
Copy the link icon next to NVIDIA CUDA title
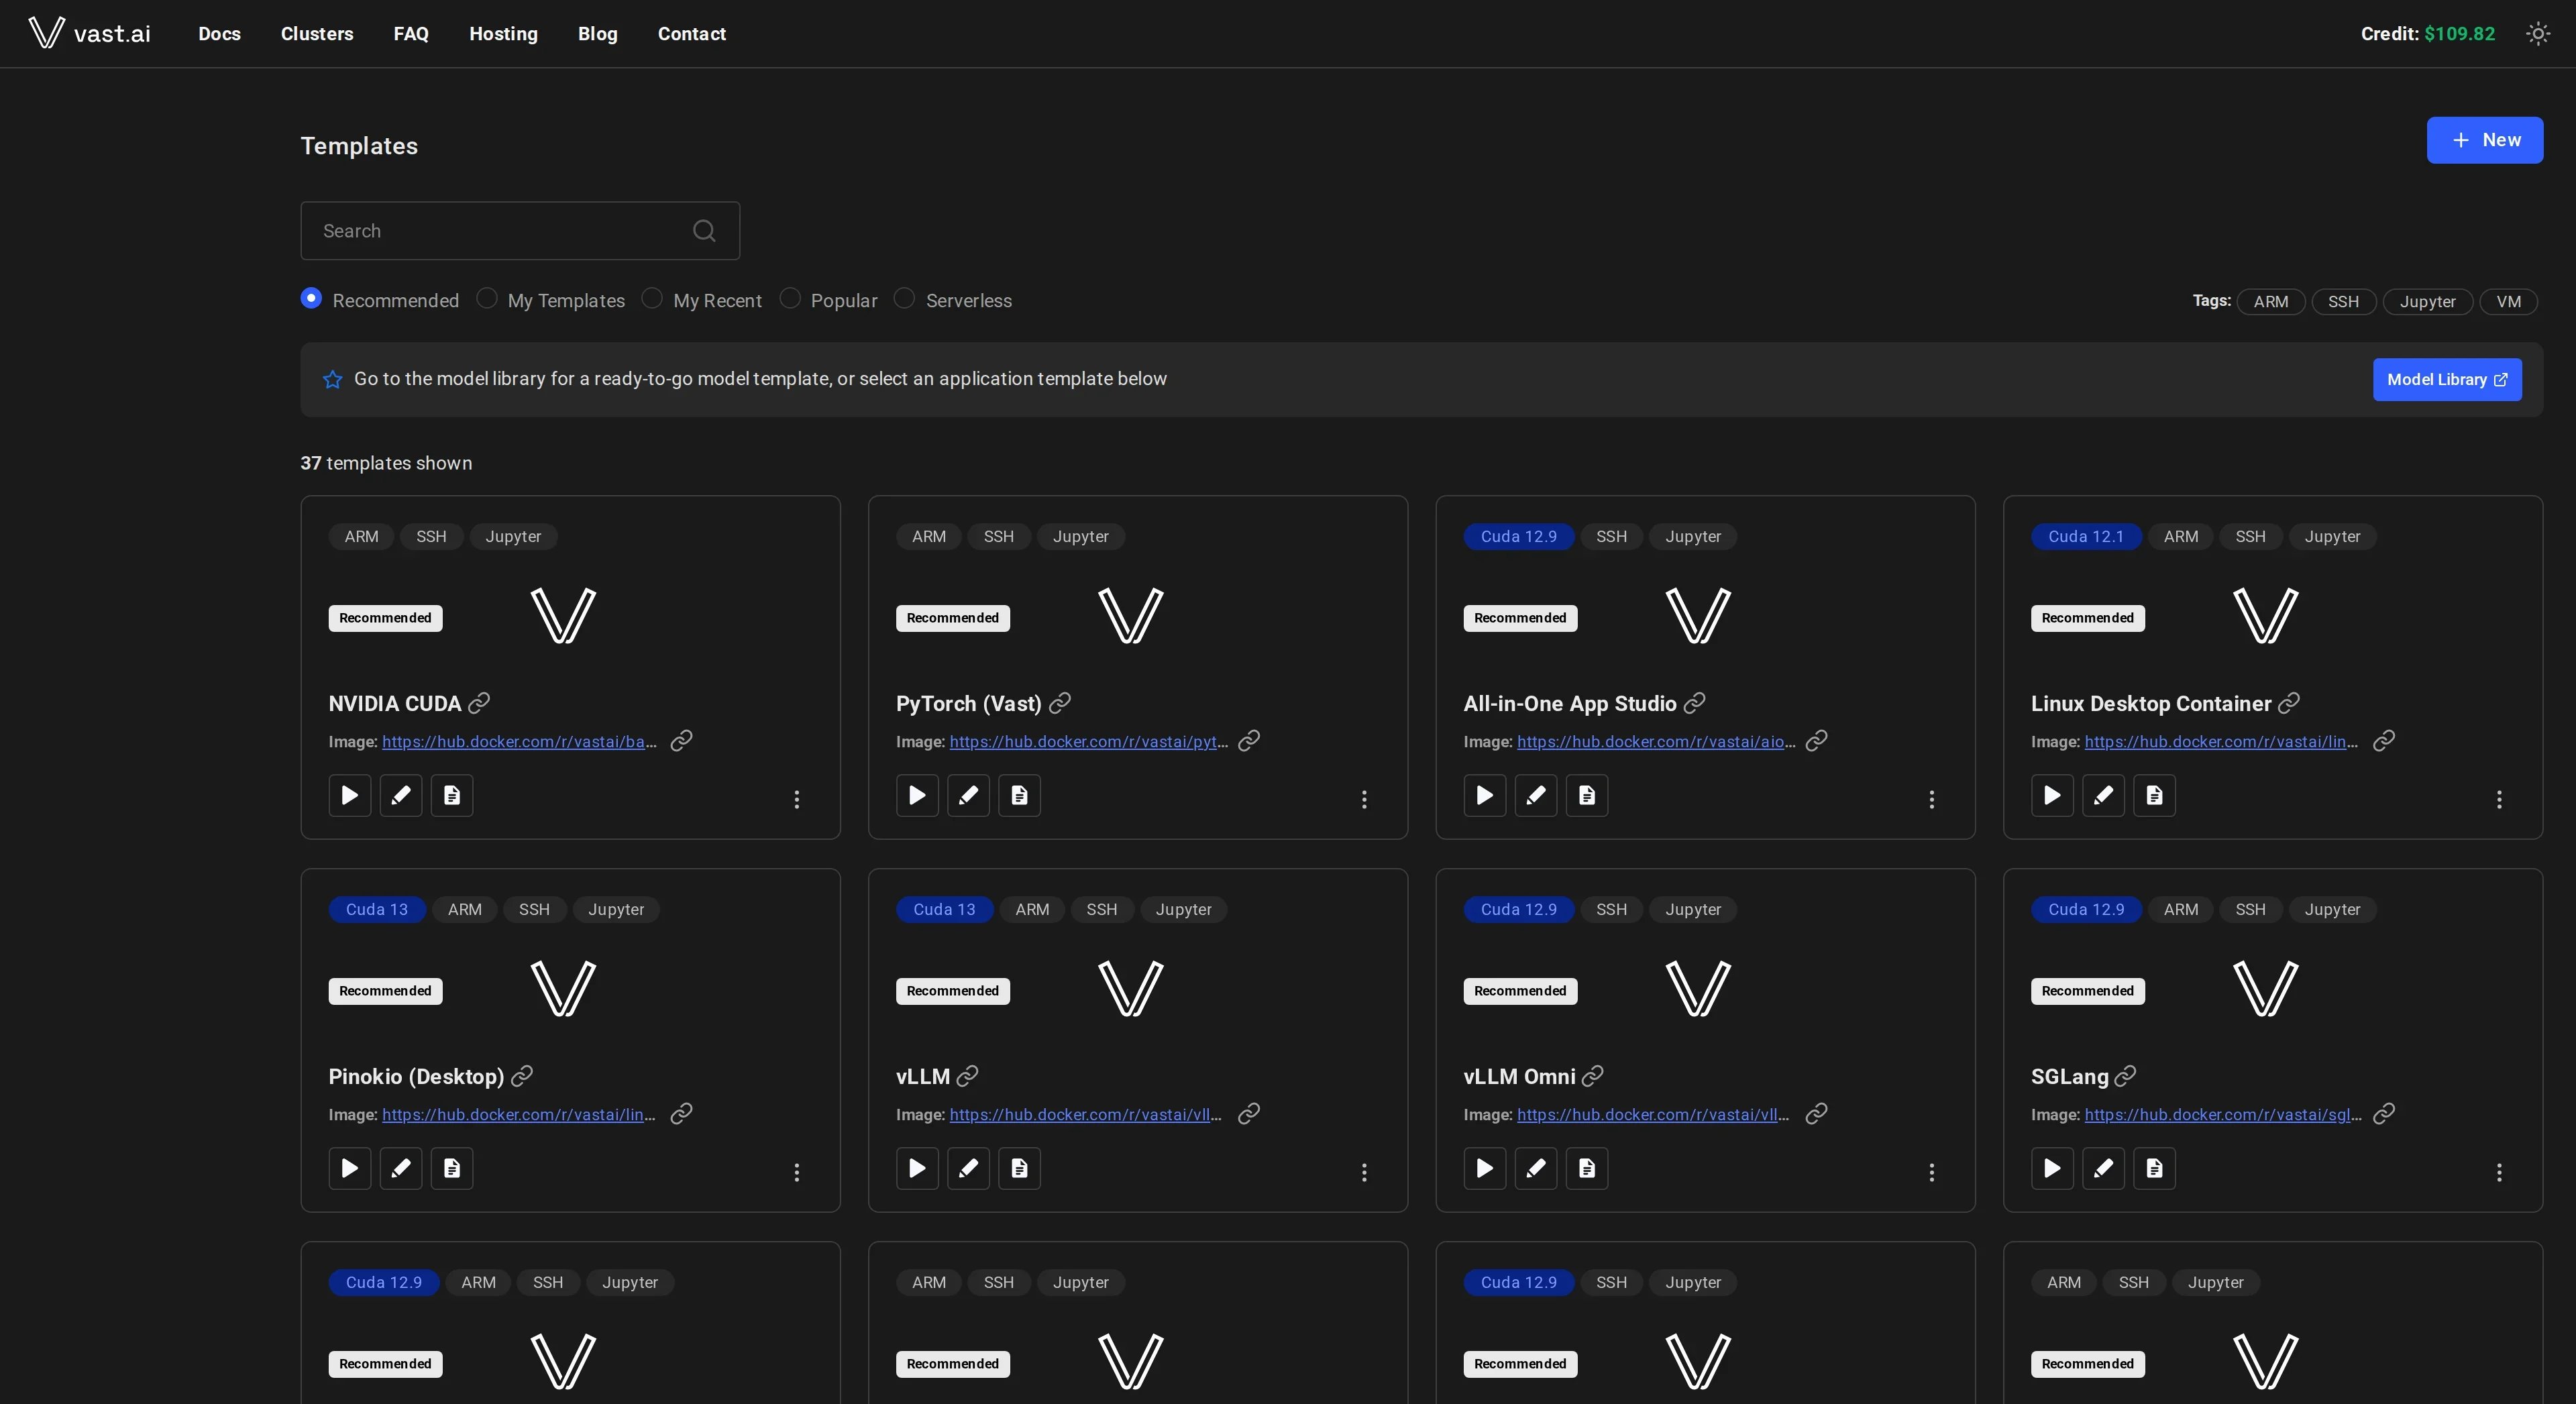click(479, 703)
